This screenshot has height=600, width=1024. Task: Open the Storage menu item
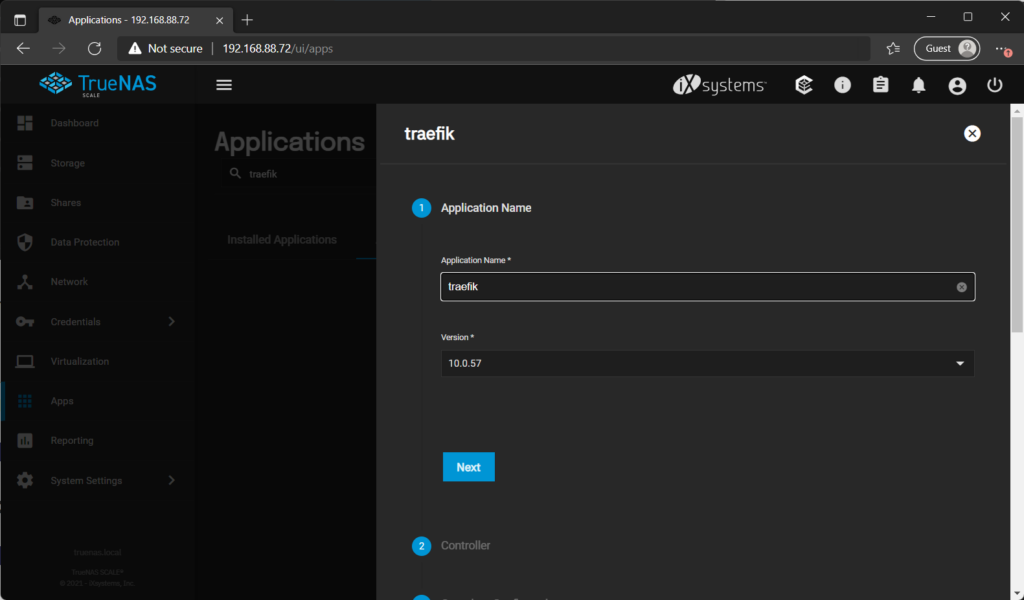[68, 163]
